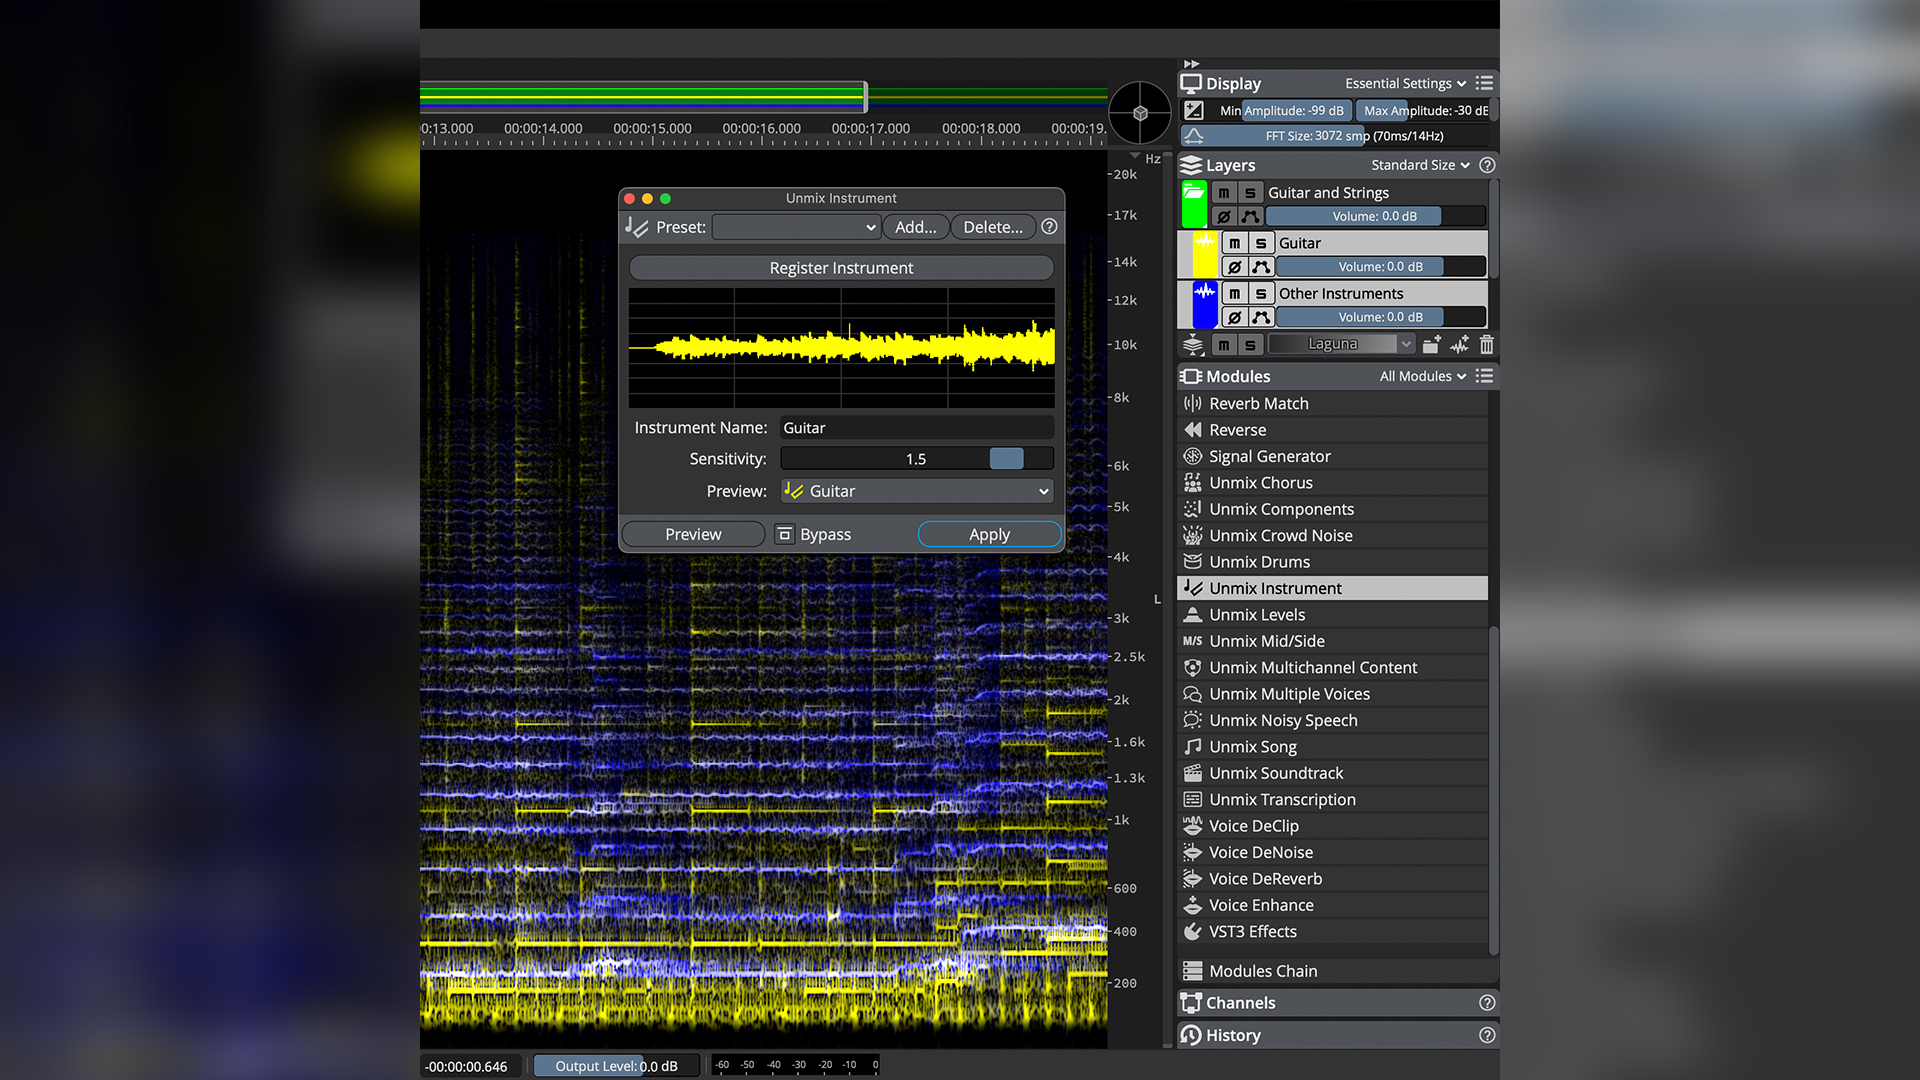Click the Instrument Name field
The width and height of the screenshot is (1920, 1080).
coord(916,428)
